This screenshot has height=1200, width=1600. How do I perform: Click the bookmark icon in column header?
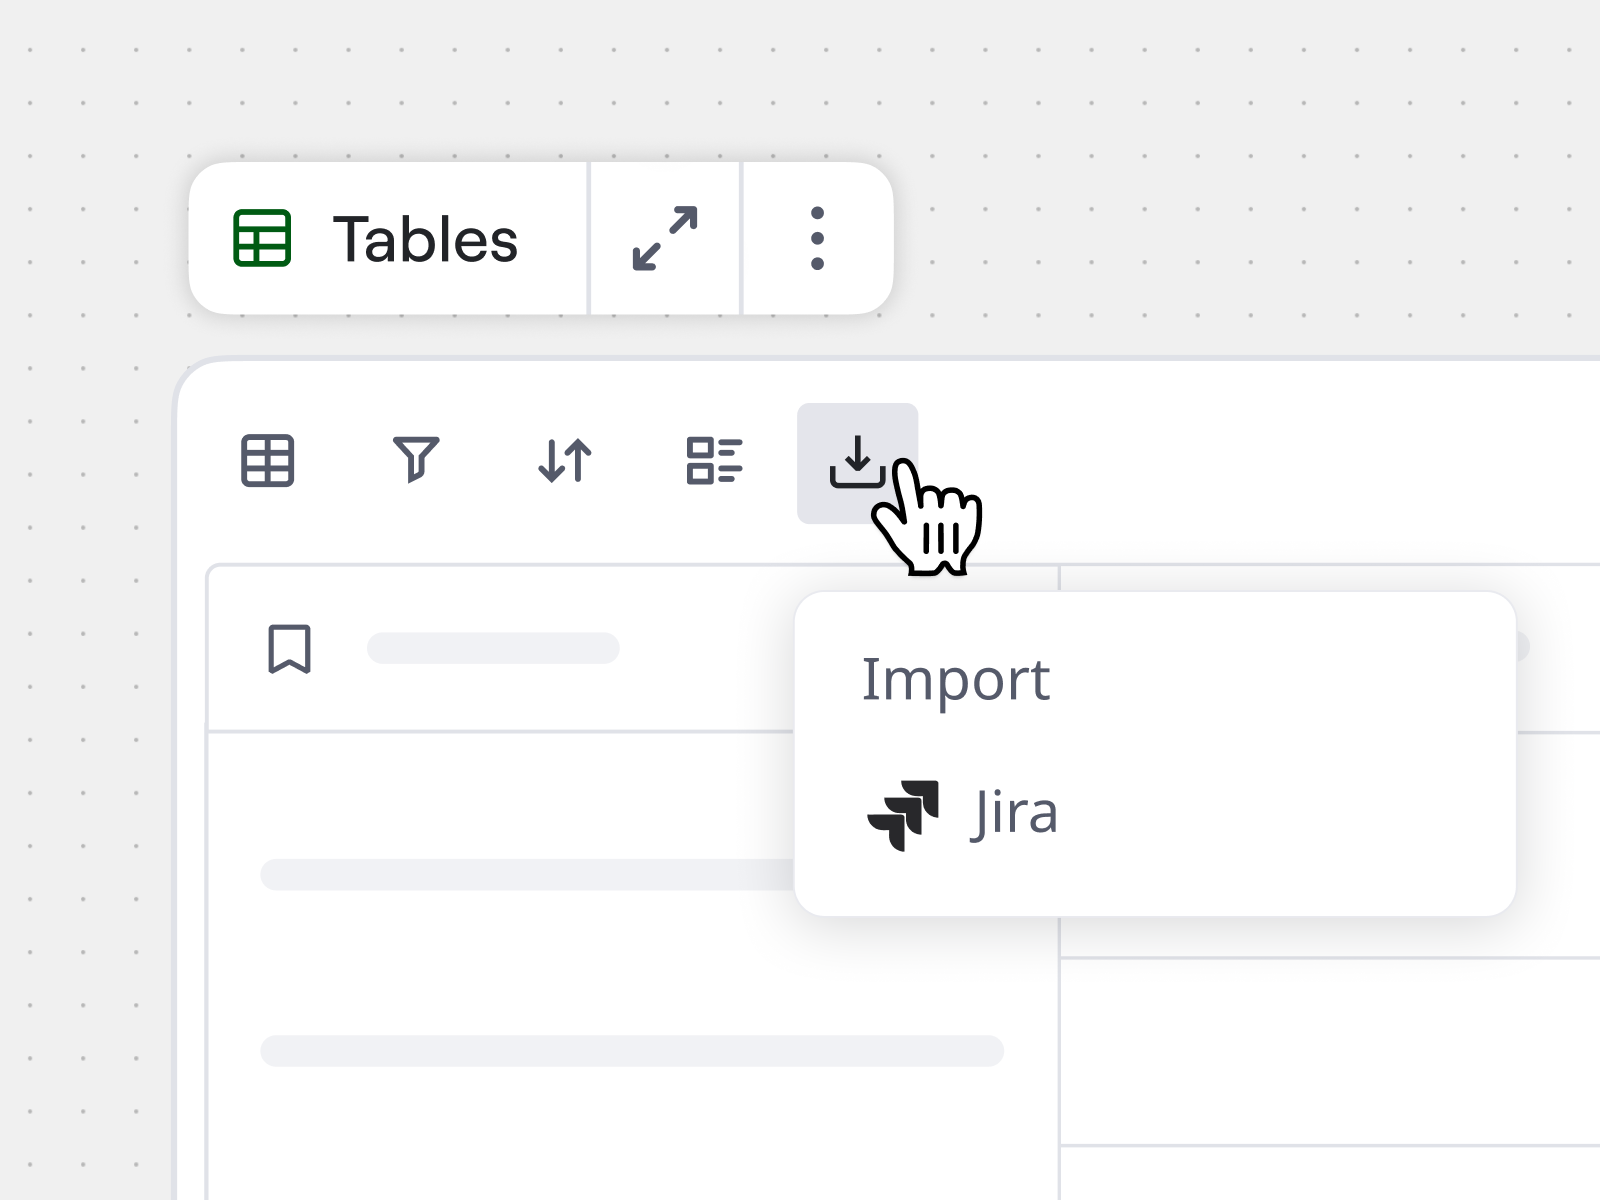(x=290, y=649)
